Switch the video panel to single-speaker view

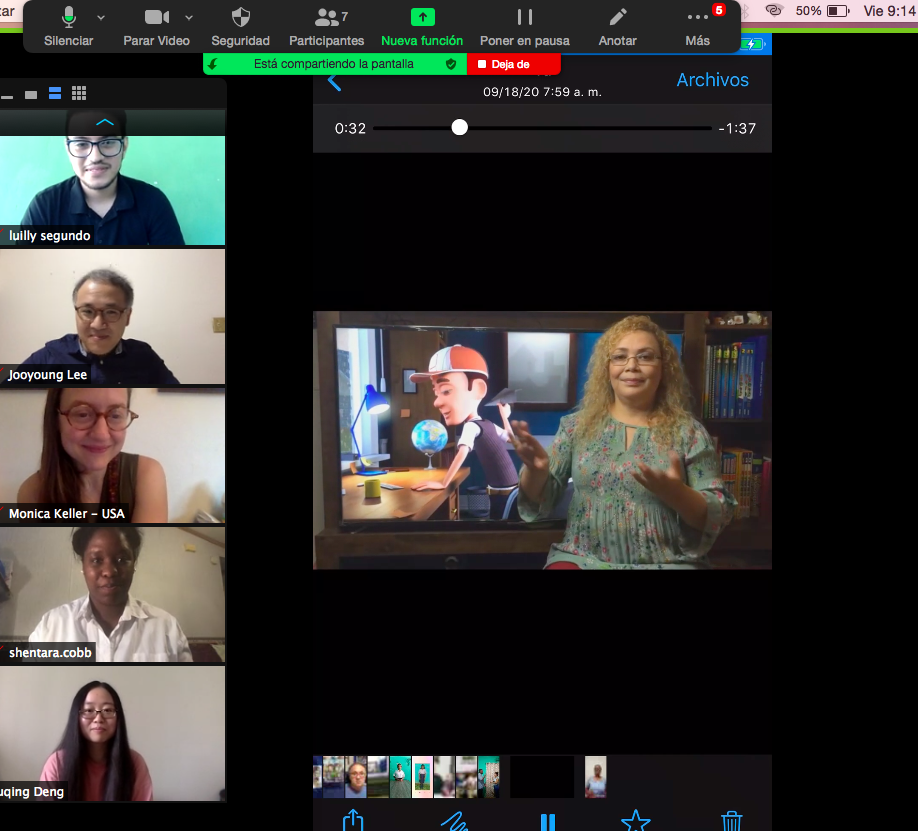pos(31,95)
